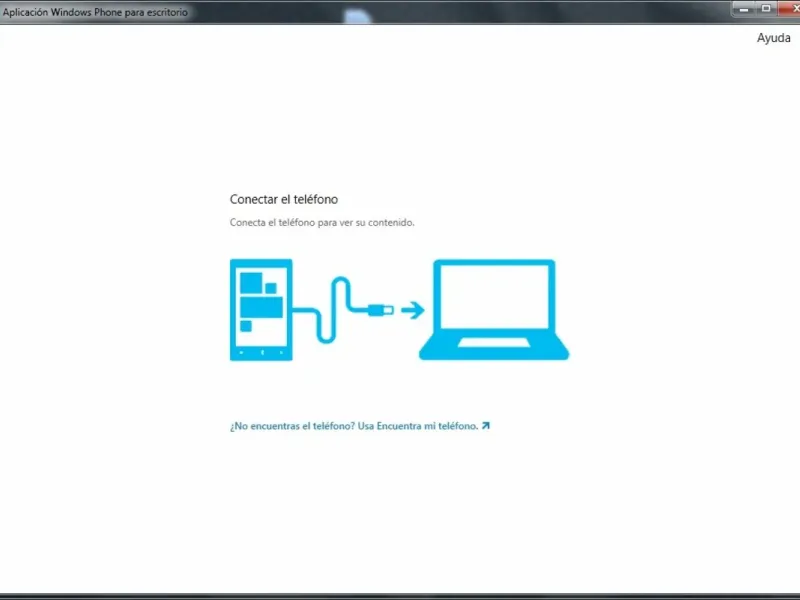Screen dimensions: 800x600
Task: Follow the Encuentra mi teléfono link
Action: click(x=360, y=426)
